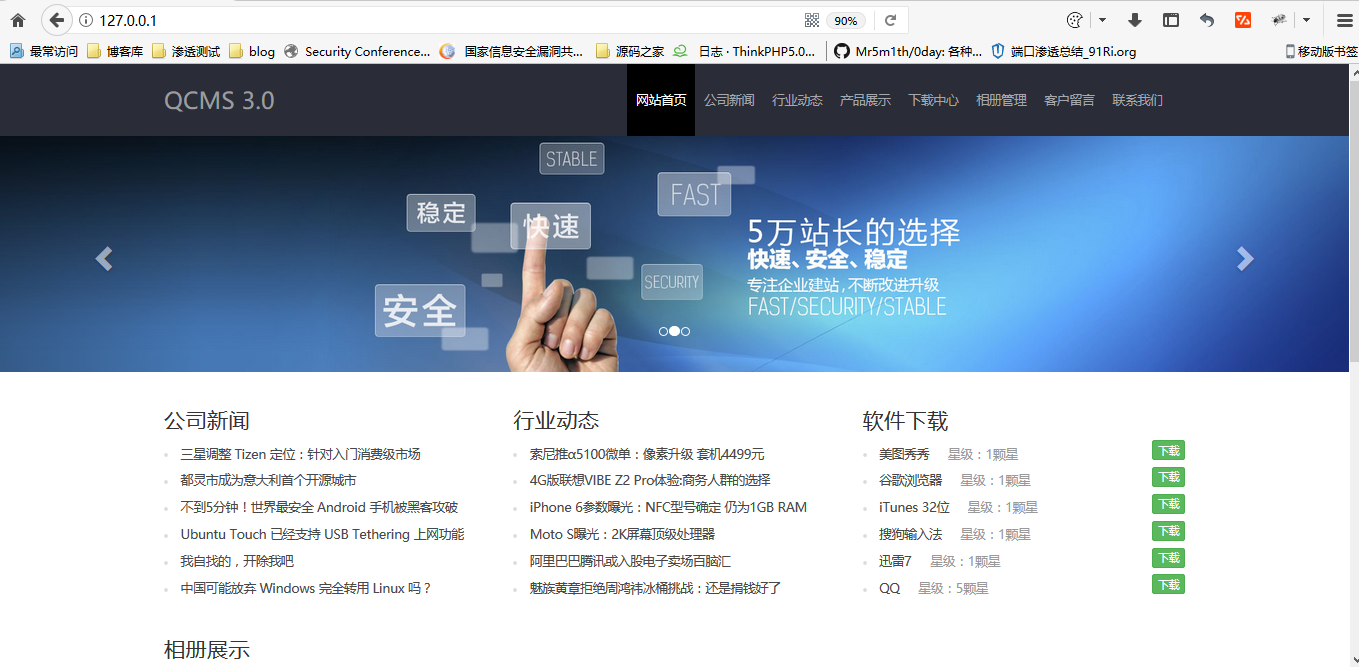Switch to the 产品展示 navigation tab
The width and height of the screenshot is (1359, 667).
pos(865,100)
